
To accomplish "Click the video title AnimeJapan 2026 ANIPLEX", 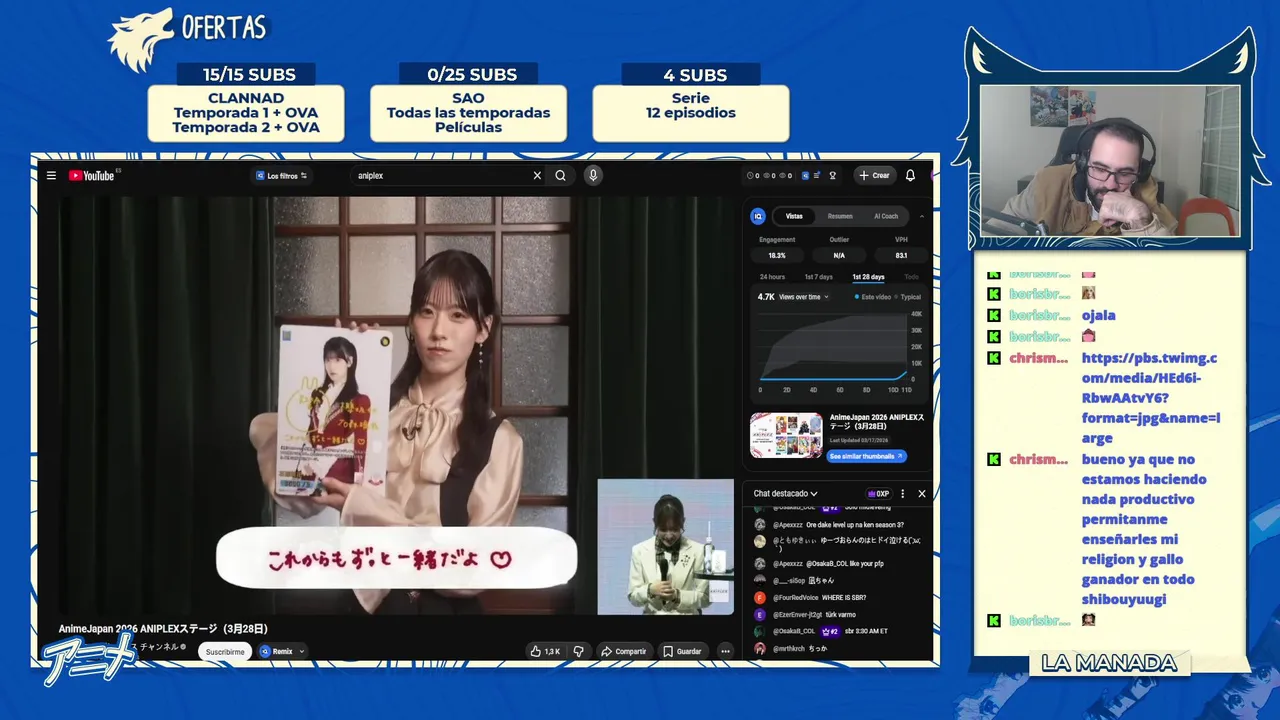I will point(163,629).
